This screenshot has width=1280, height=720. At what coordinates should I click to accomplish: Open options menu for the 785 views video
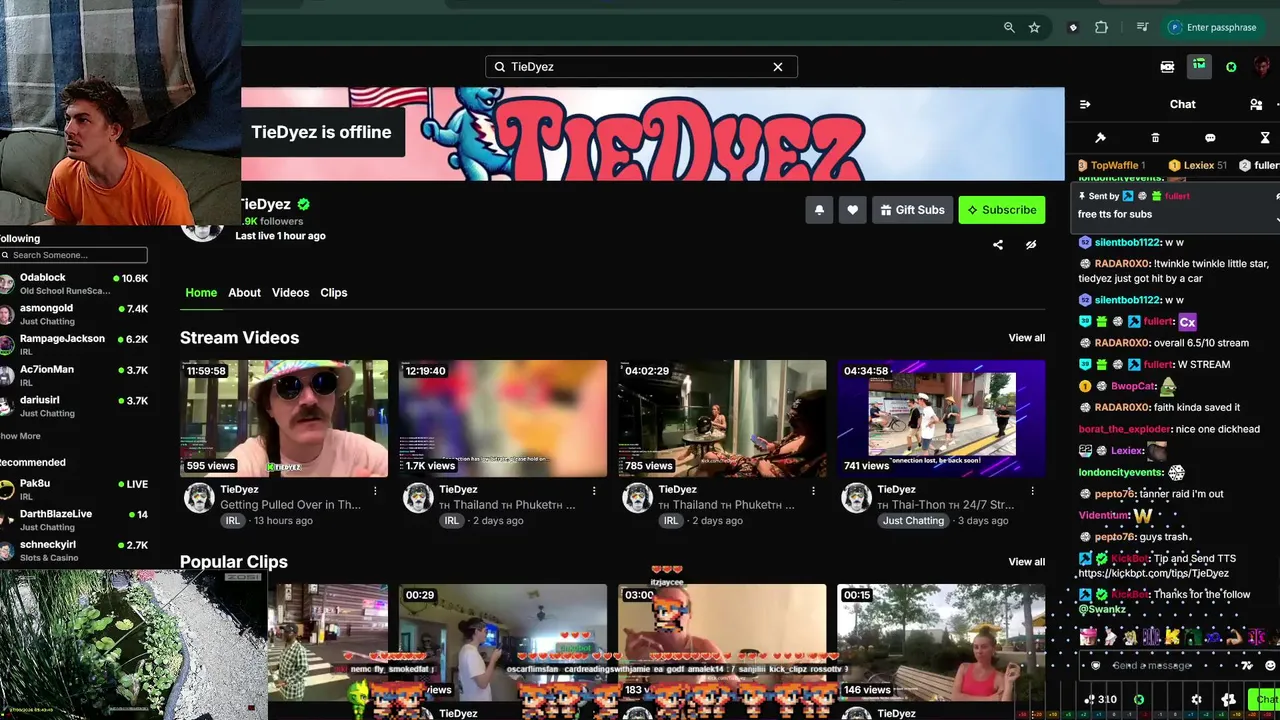[813, 491]
